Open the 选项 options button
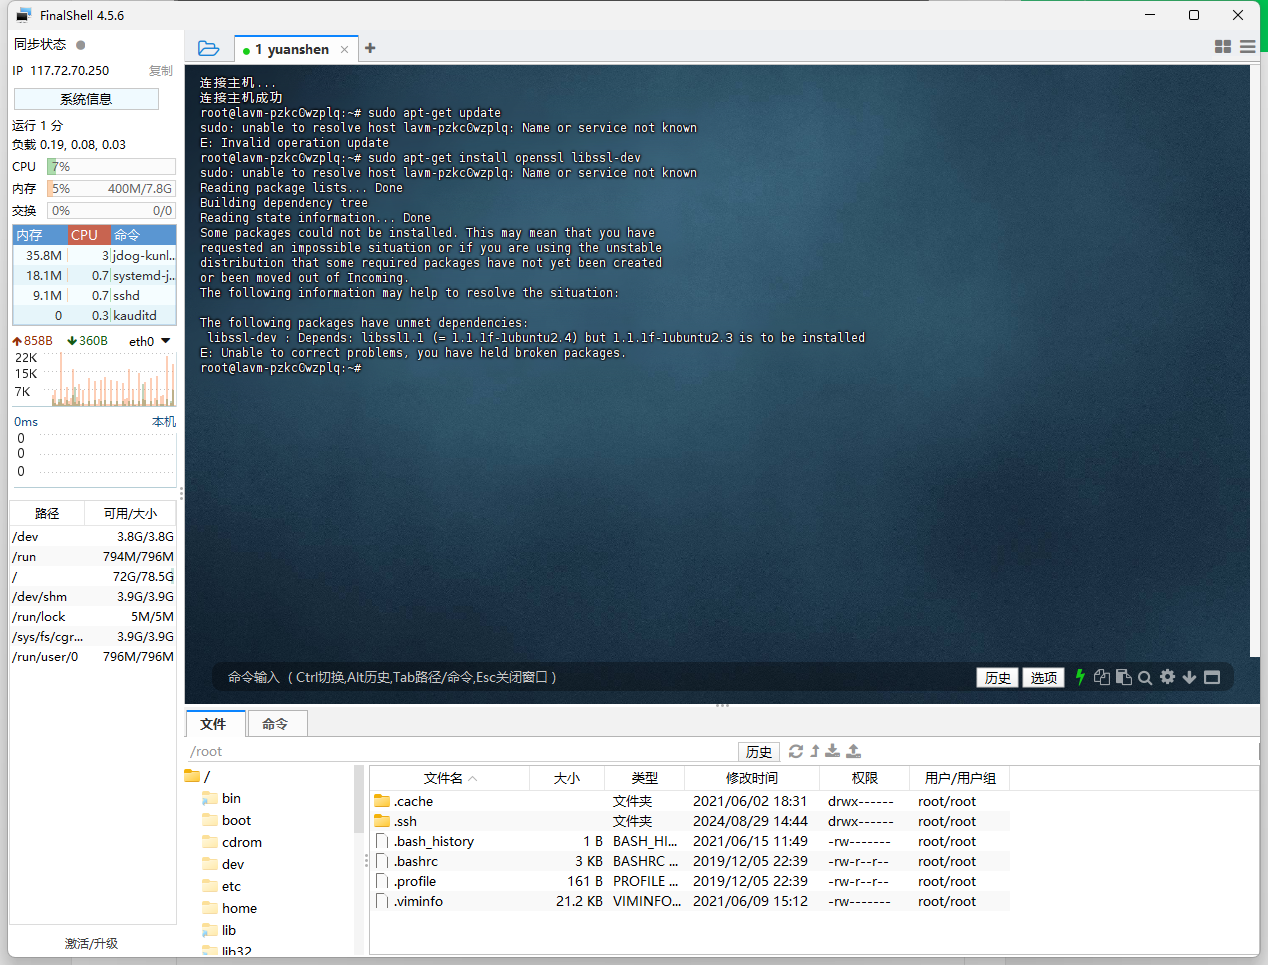1268x965 pixels. click(1043, 677)
